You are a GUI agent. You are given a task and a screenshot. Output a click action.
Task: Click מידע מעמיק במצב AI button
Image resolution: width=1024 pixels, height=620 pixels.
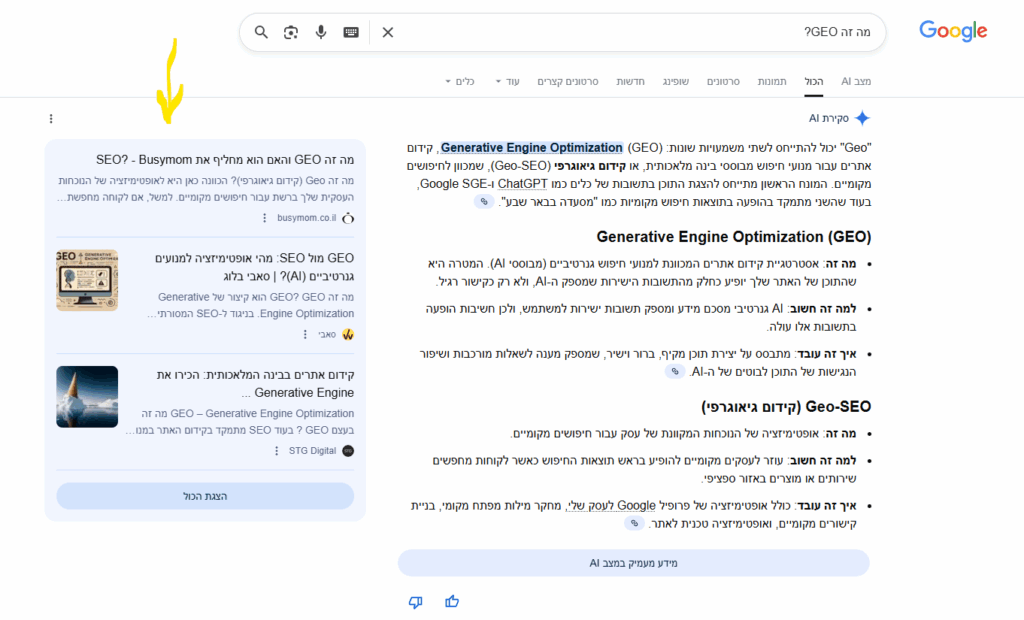[x=633, y=563]
